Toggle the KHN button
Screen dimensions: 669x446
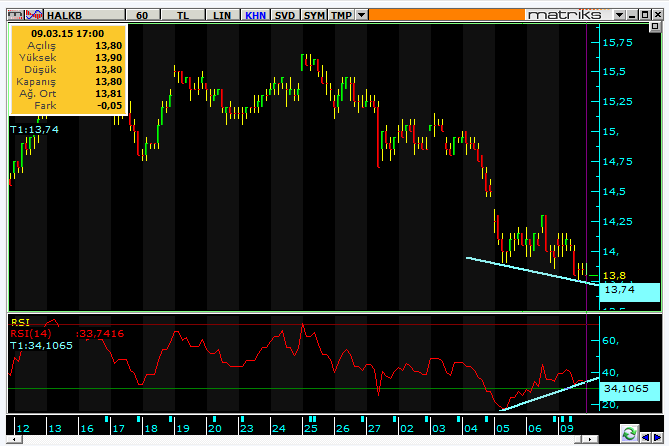(255, 15)
